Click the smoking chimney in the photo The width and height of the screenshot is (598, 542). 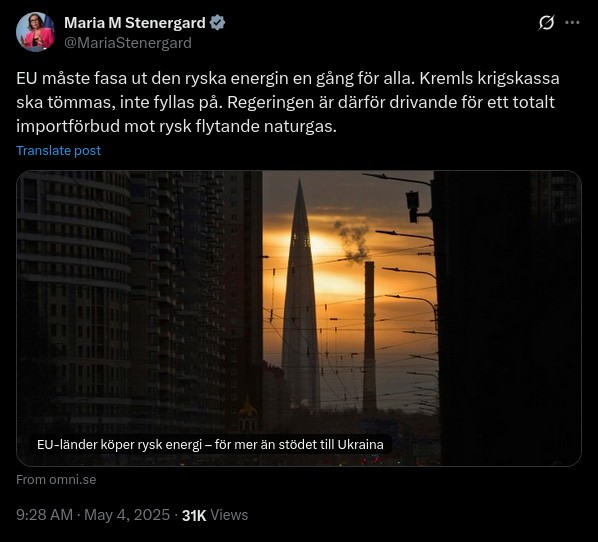click(x=369, y=336)
